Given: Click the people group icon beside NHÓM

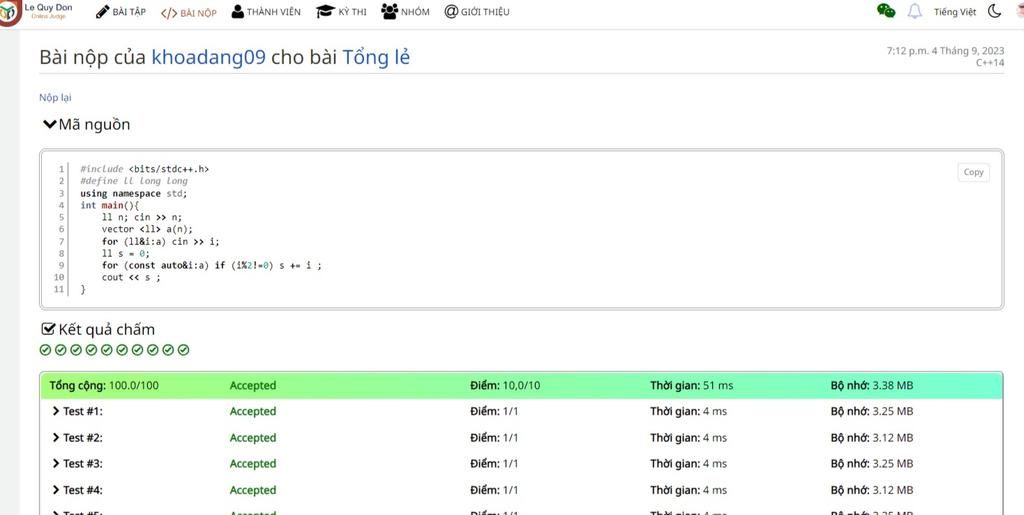Looking at the screenshot, I should [x=390, y=11].
